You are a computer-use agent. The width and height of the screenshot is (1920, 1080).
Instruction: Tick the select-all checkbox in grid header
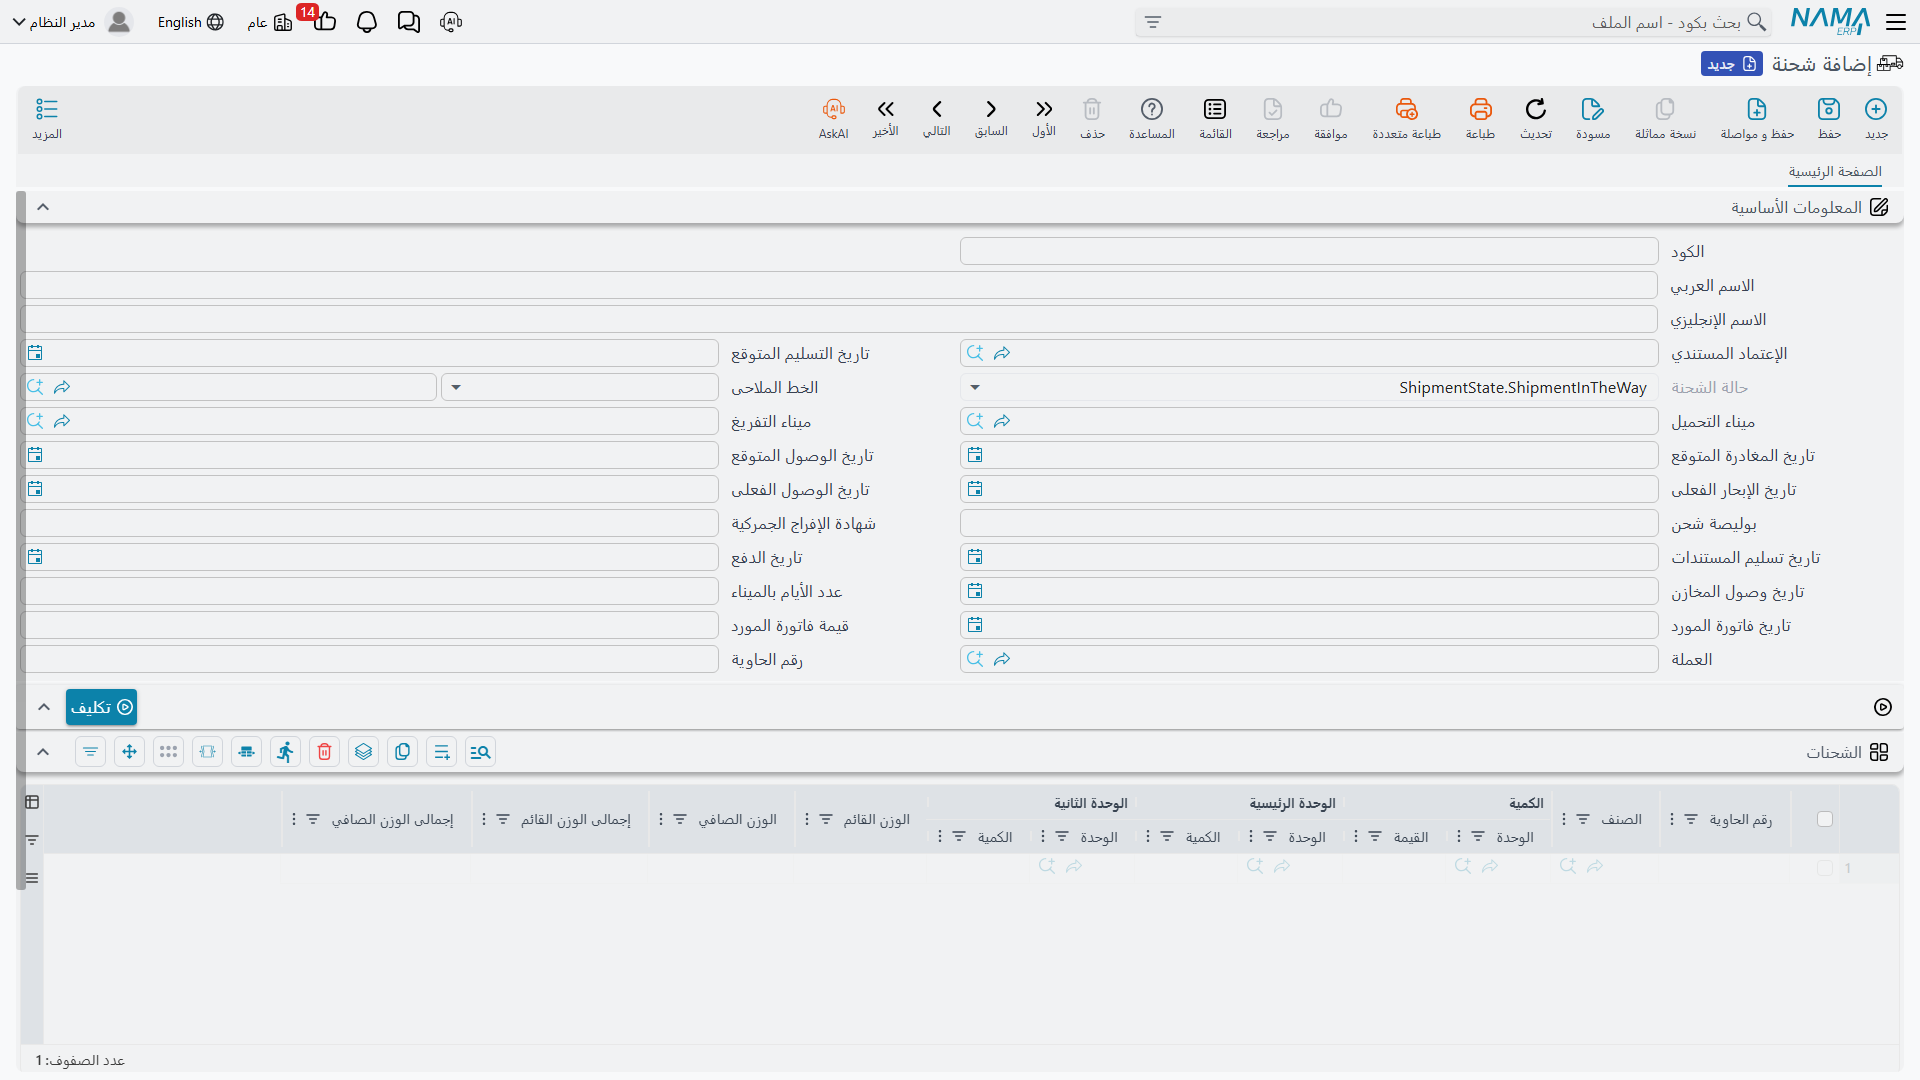pyautogui.click(x=1825, y=819)
